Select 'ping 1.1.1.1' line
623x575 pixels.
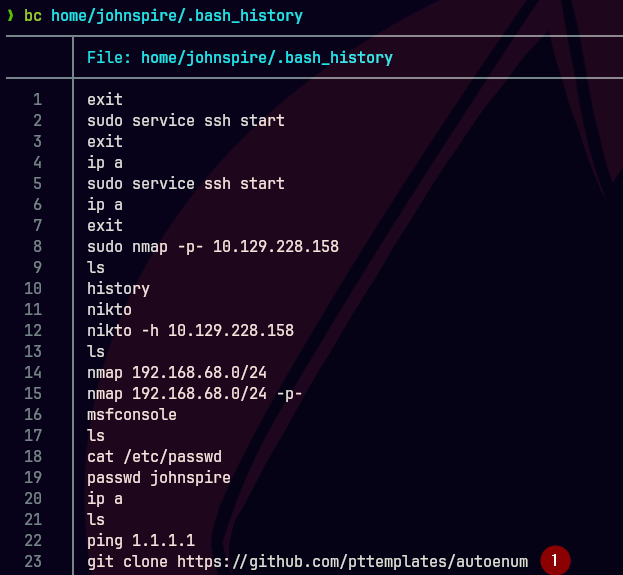click(141, 541)
